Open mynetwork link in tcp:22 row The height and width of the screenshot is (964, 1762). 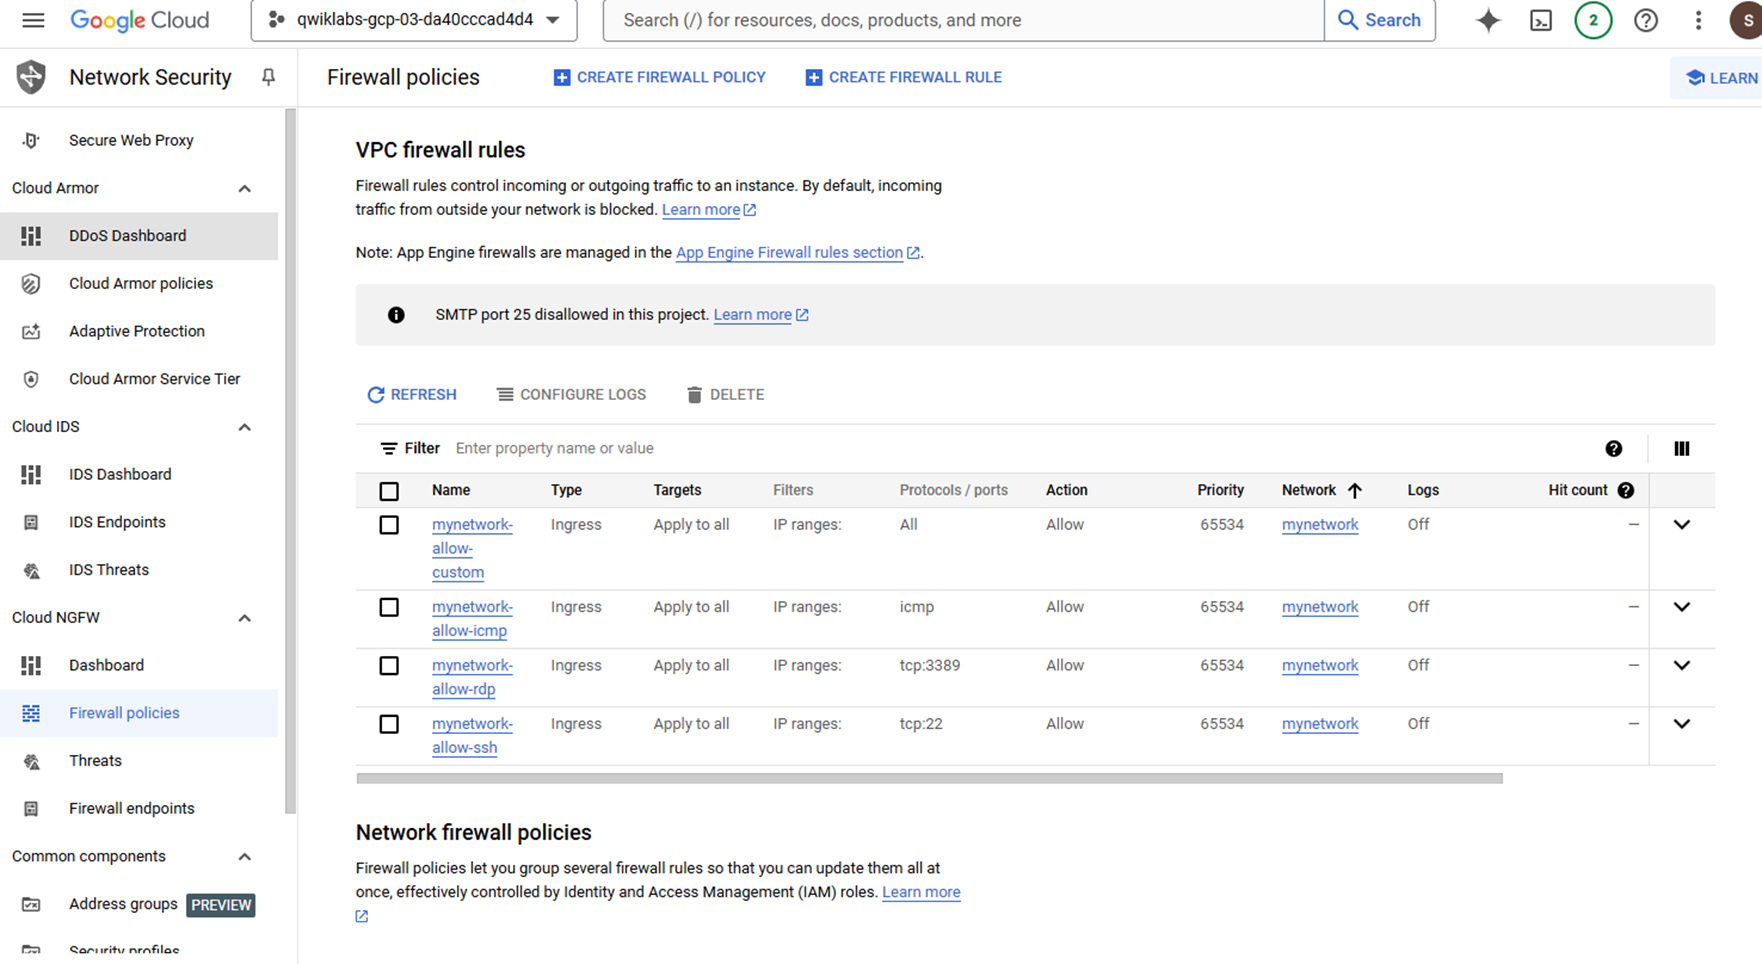click(x=1320, y=724)
